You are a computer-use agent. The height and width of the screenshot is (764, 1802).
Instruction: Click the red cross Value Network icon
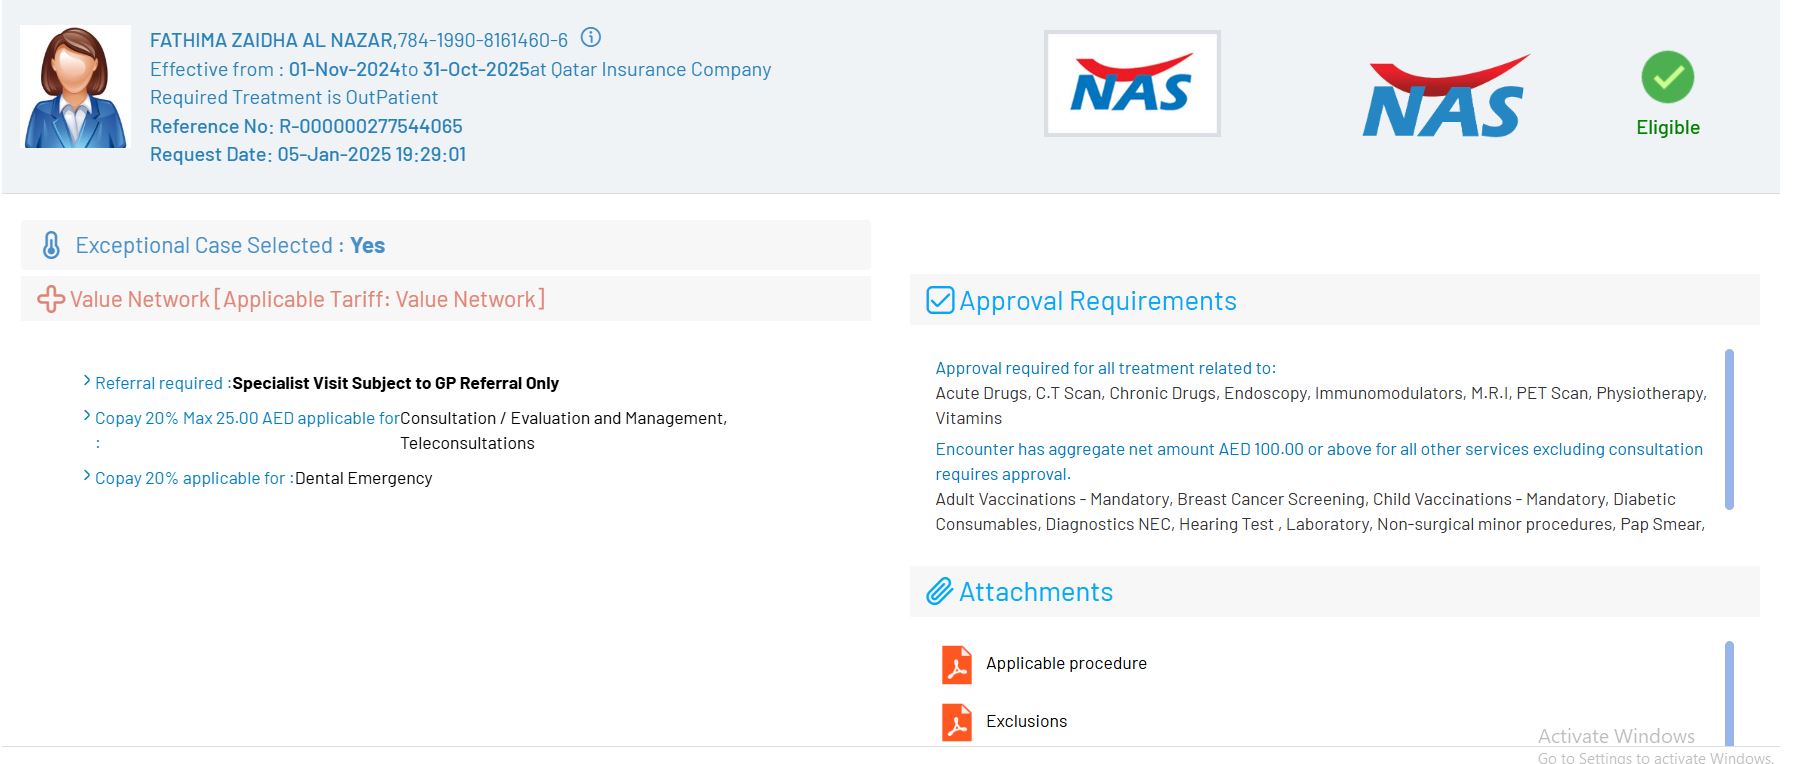50,299
